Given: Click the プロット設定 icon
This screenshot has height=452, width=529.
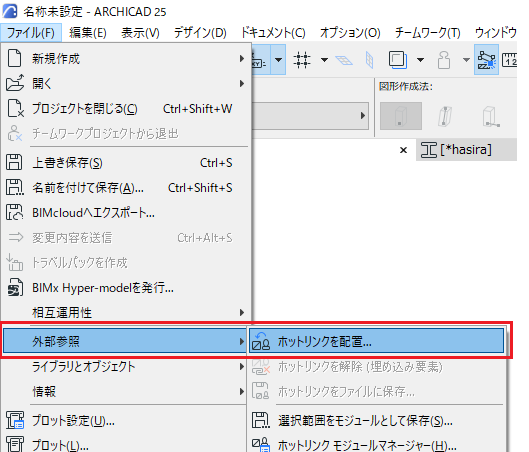Looking at the screenshot, I should pos(15,420).
